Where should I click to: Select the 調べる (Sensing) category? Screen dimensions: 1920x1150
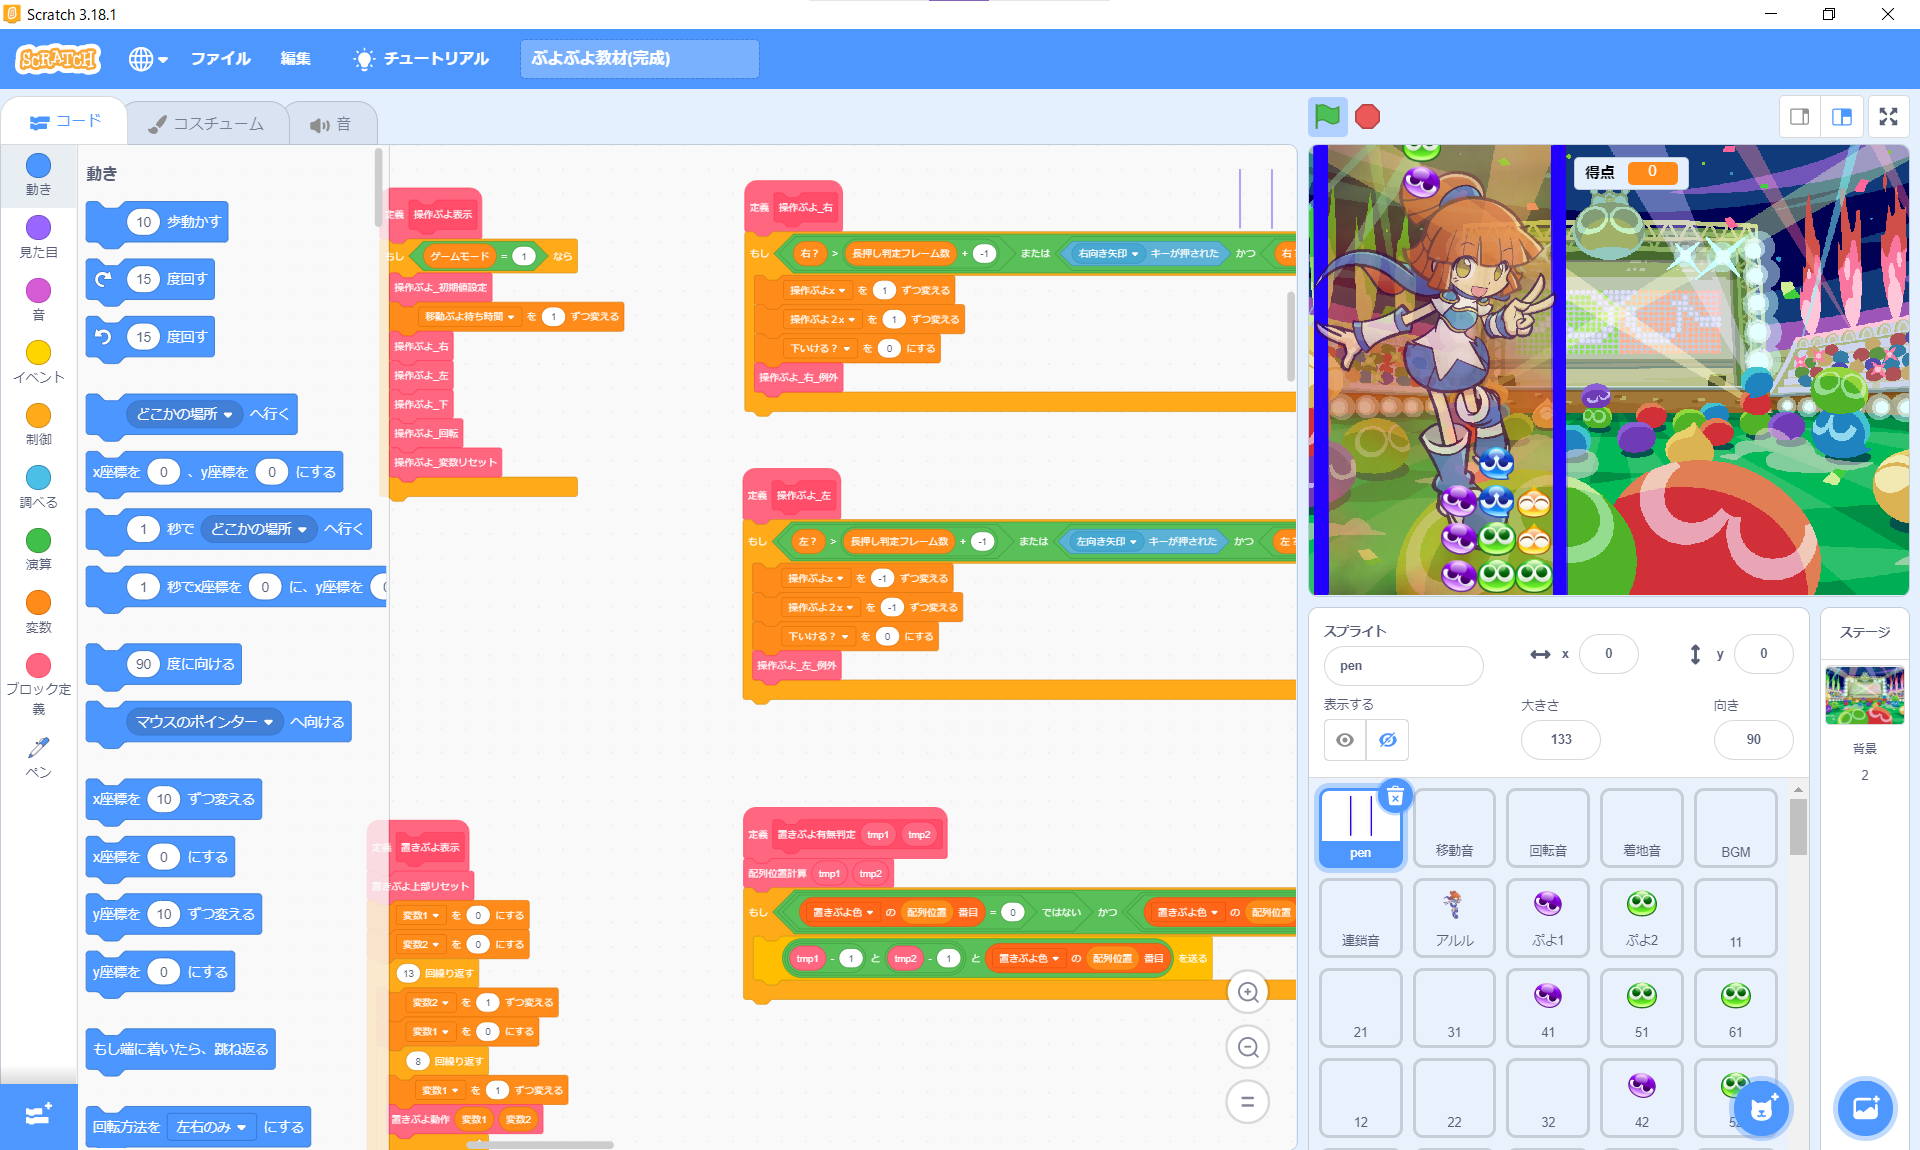38,487
